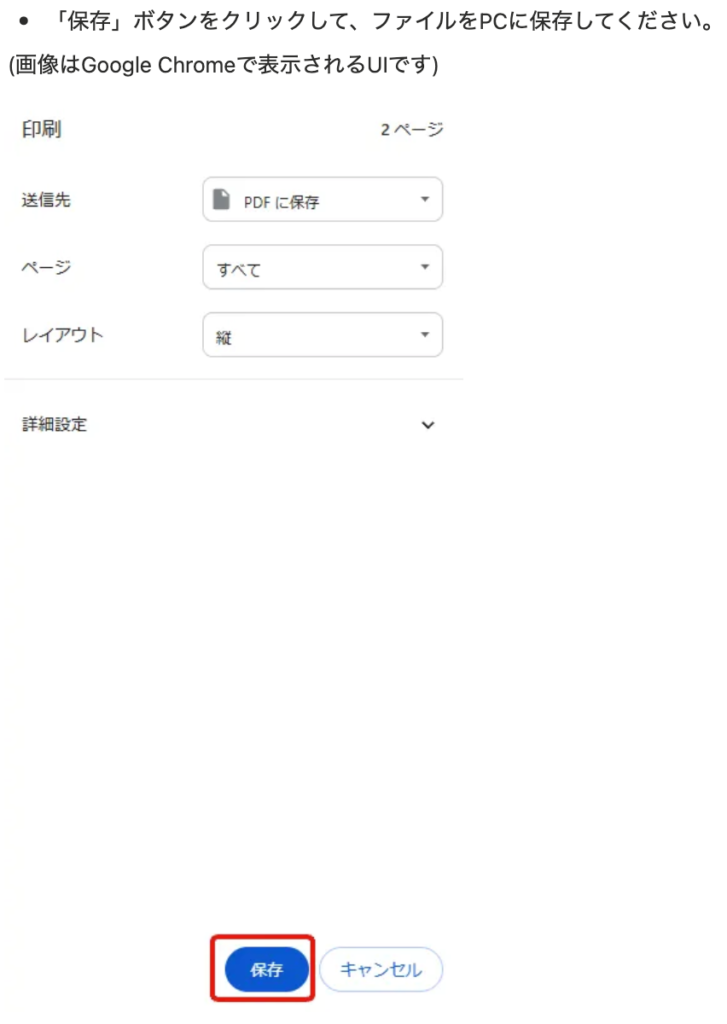Click the キャンセル button
The height and width of the screenshot is (1024, 727).
(x=381, y=969)
